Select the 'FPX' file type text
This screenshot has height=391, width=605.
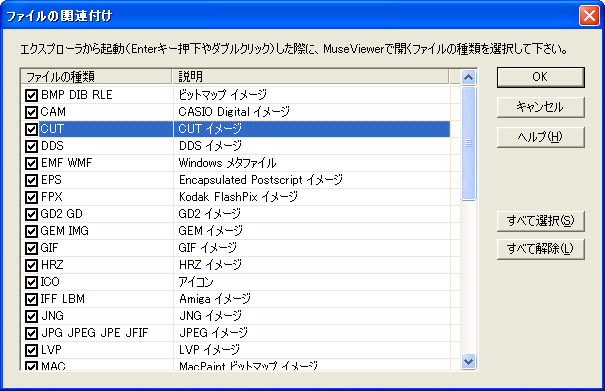[51, 197]
